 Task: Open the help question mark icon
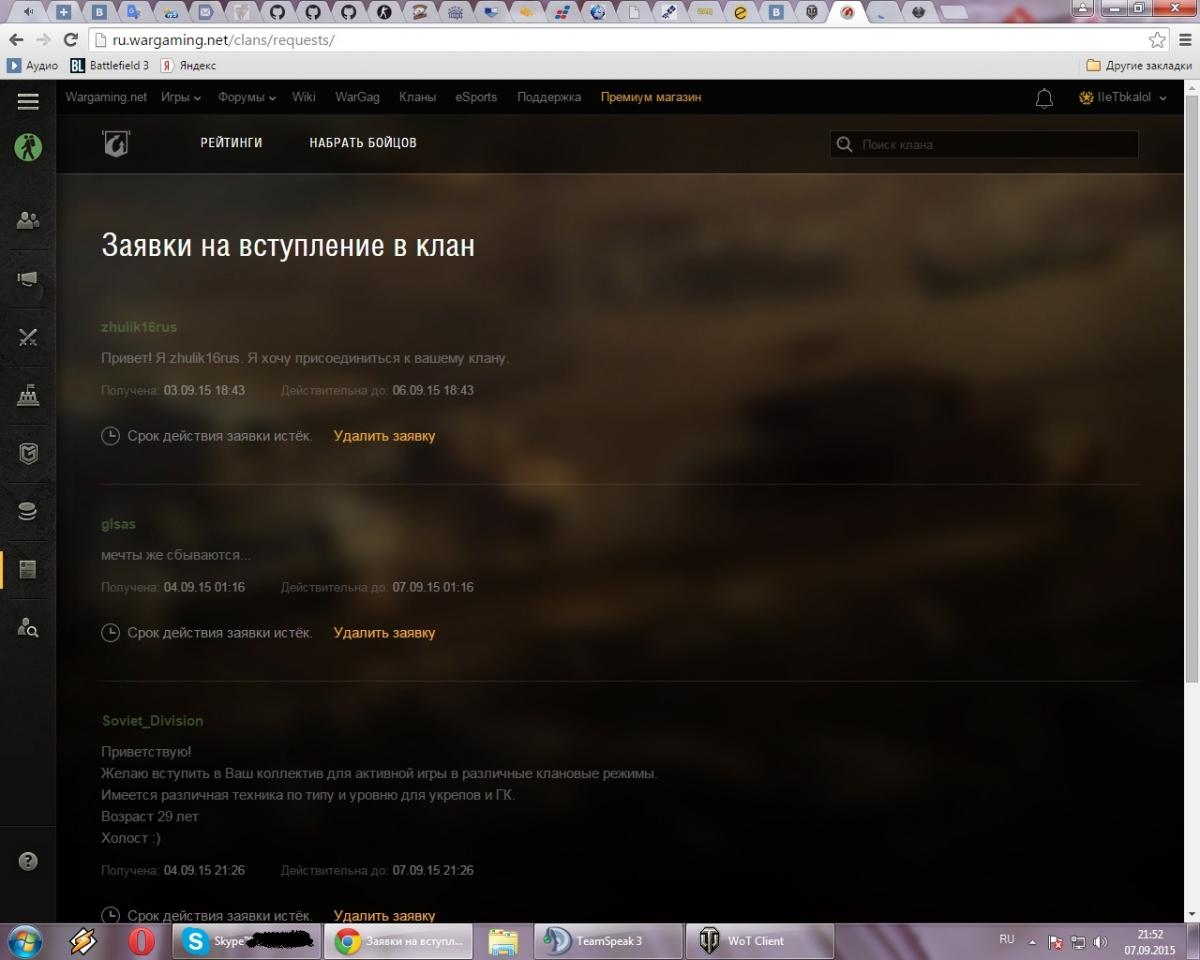tap(28, 861)
